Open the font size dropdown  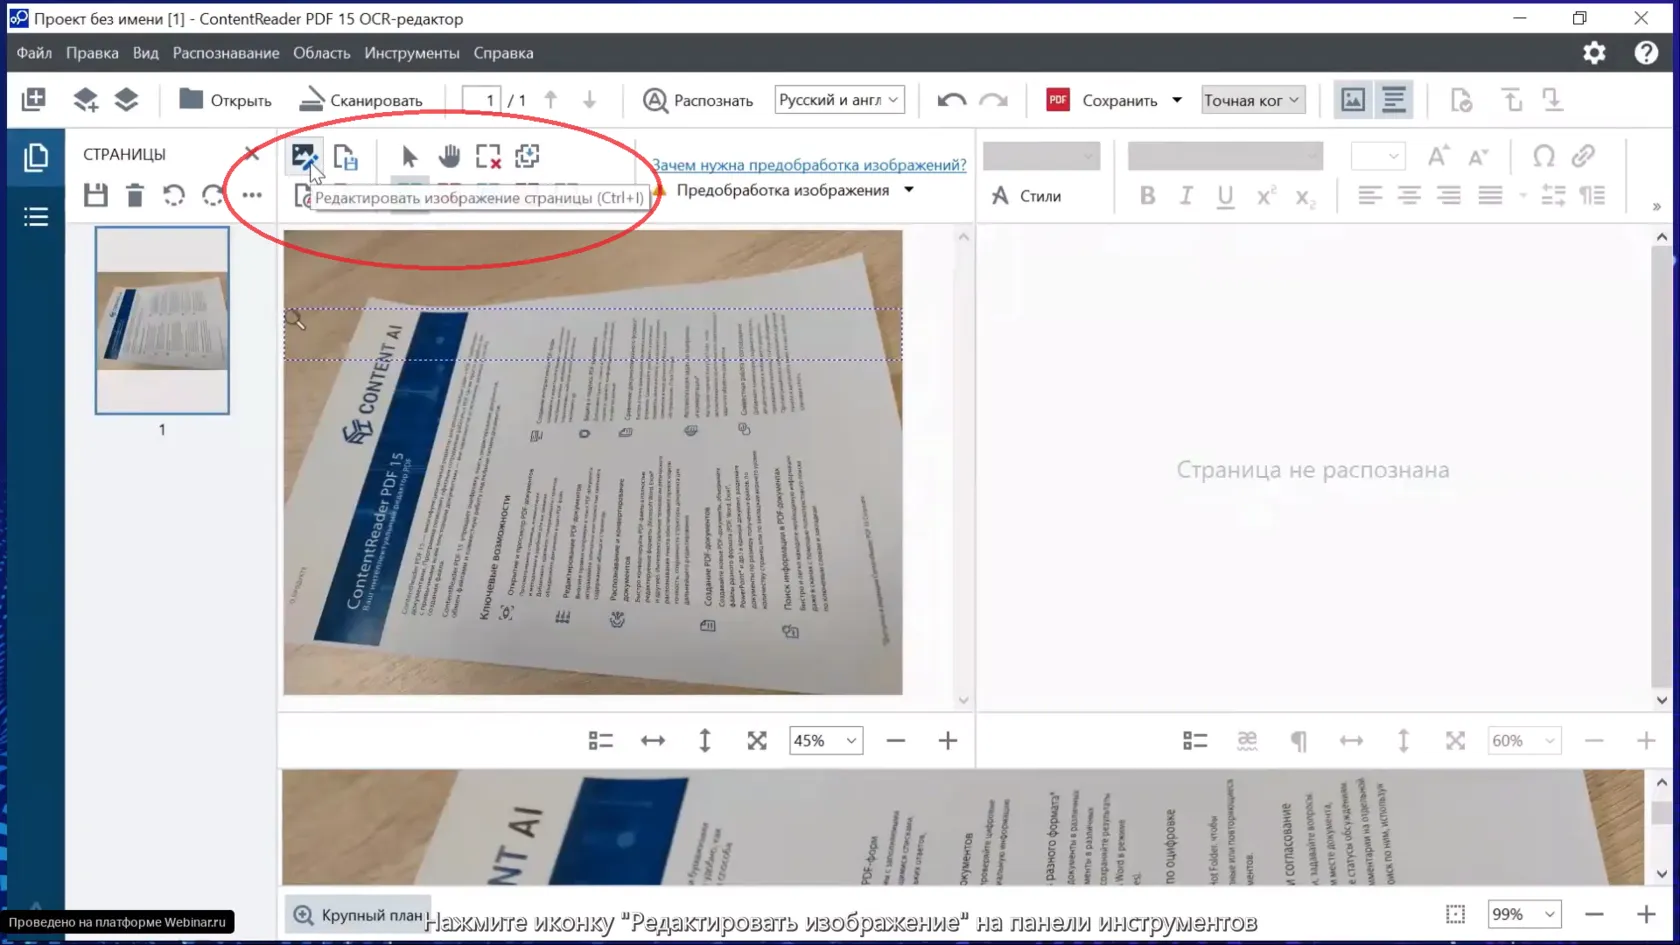click(x=1377, y=156)
